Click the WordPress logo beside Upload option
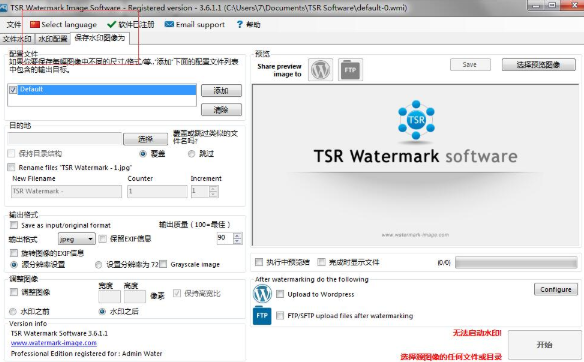Image resolution: width=584 pixels, height=362 pixels. point(263,293)
